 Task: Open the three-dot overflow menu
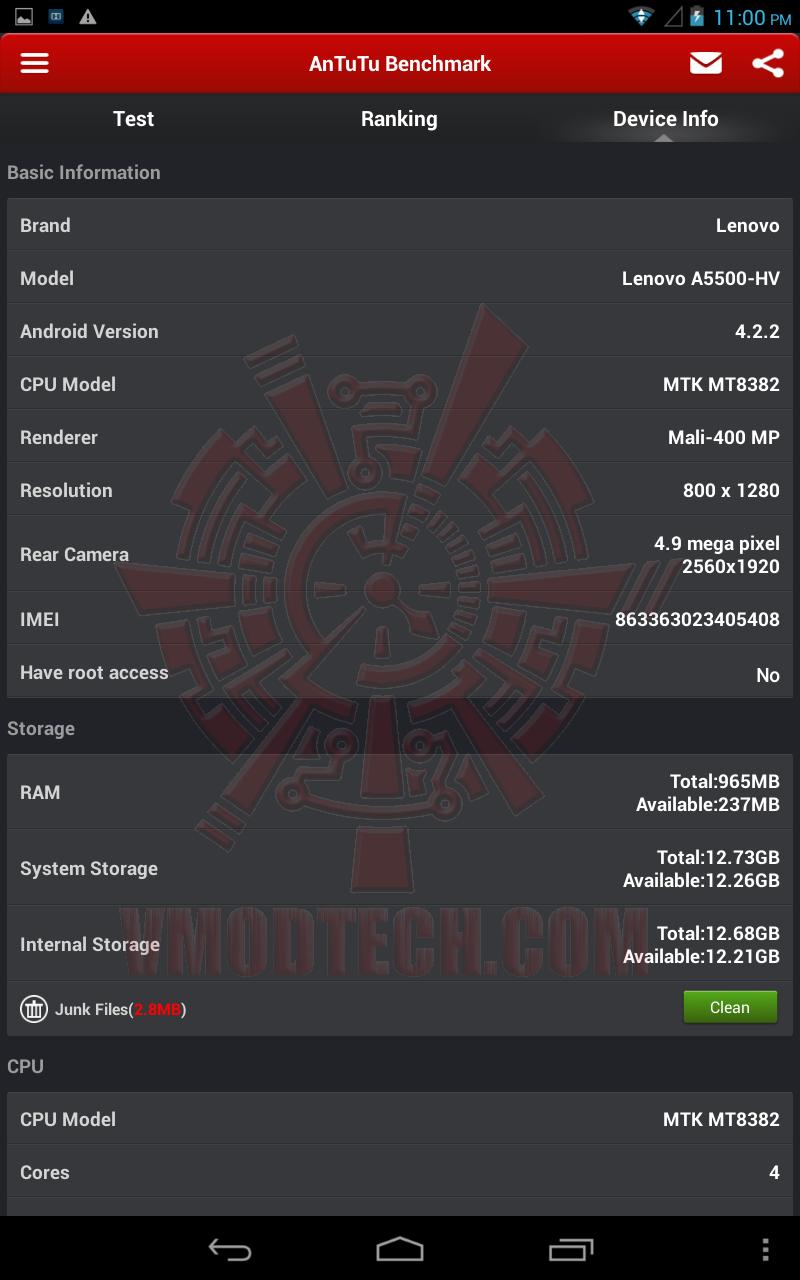pos(765,1249)
